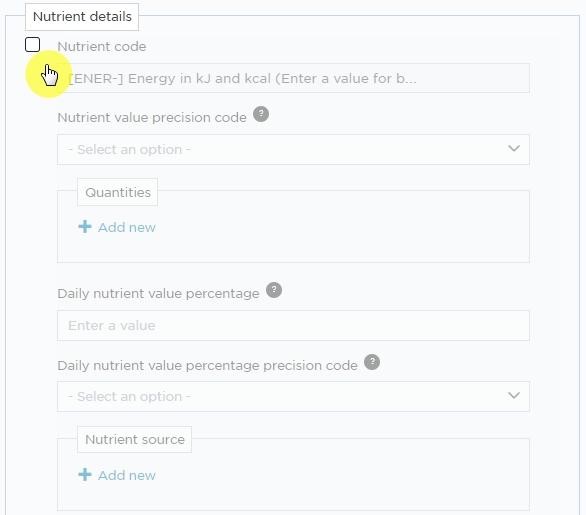Click the Nutrient code label
This screenshot has width=586, height=515.
click(x=102, y=47)
